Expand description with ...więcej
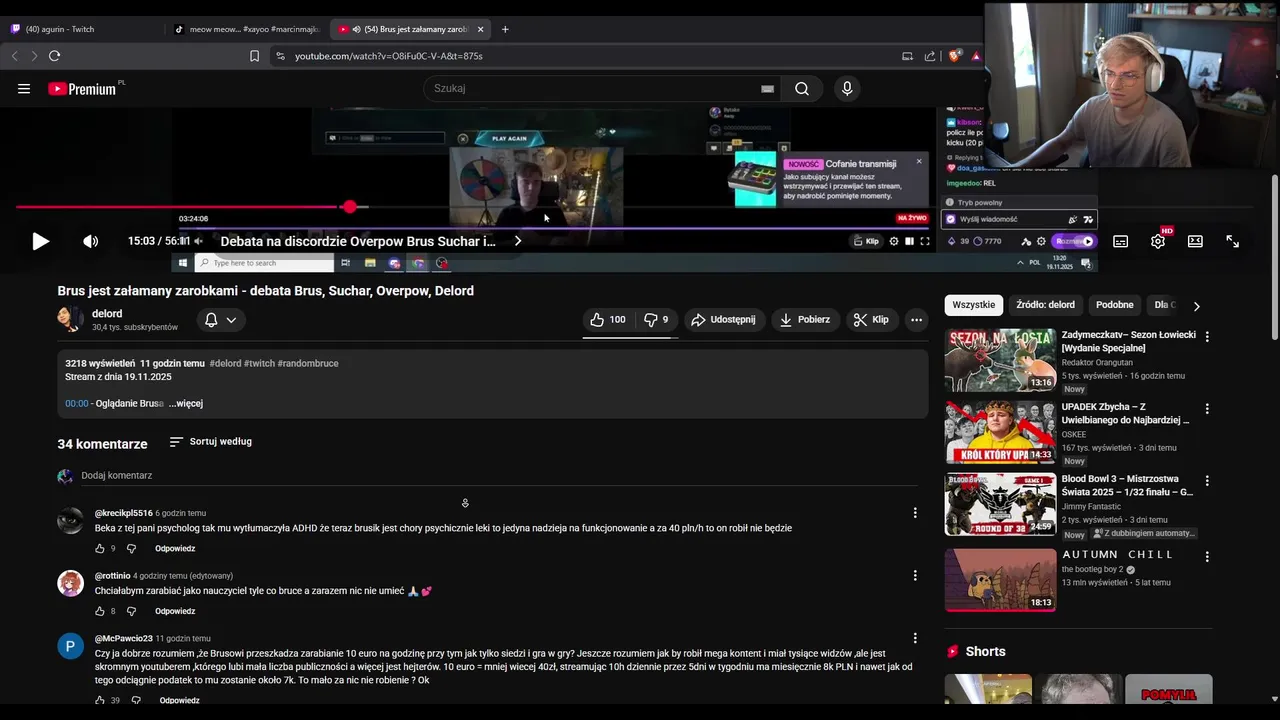This screenshot has height=720, width=1280. coord(186,403)
